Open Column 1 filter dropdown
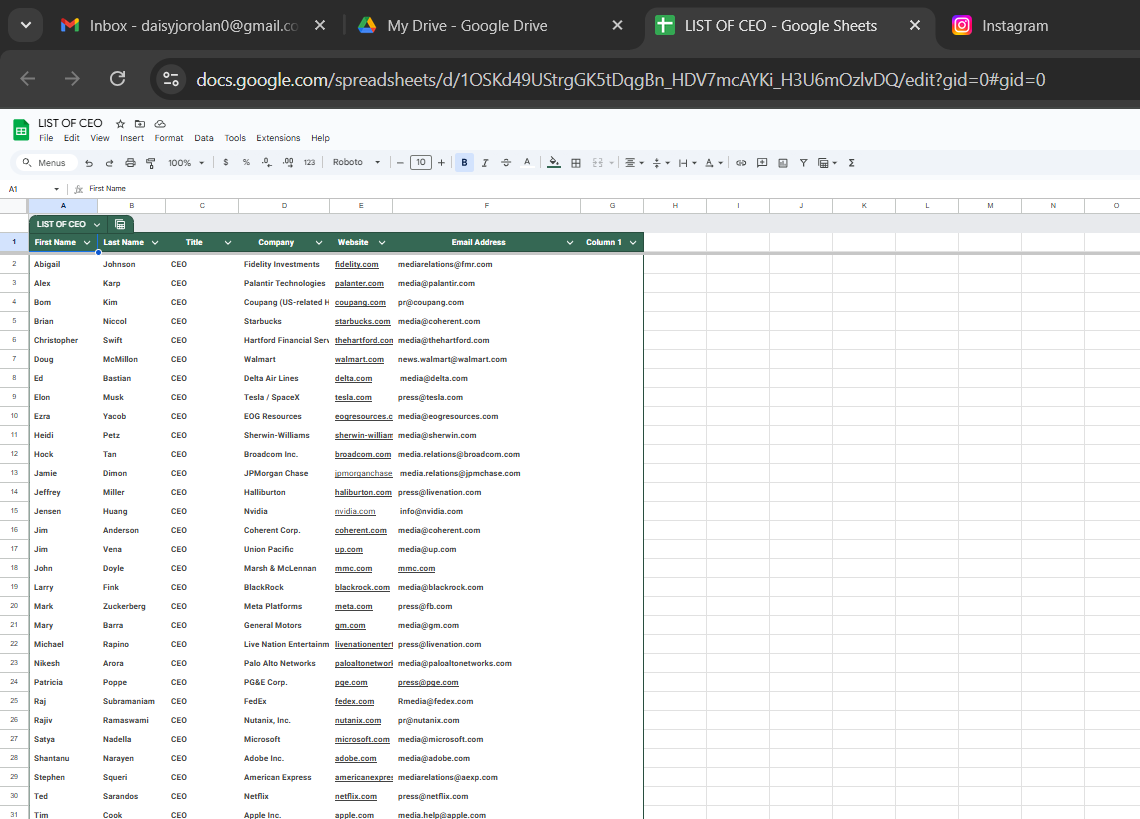 coord(633,242)
